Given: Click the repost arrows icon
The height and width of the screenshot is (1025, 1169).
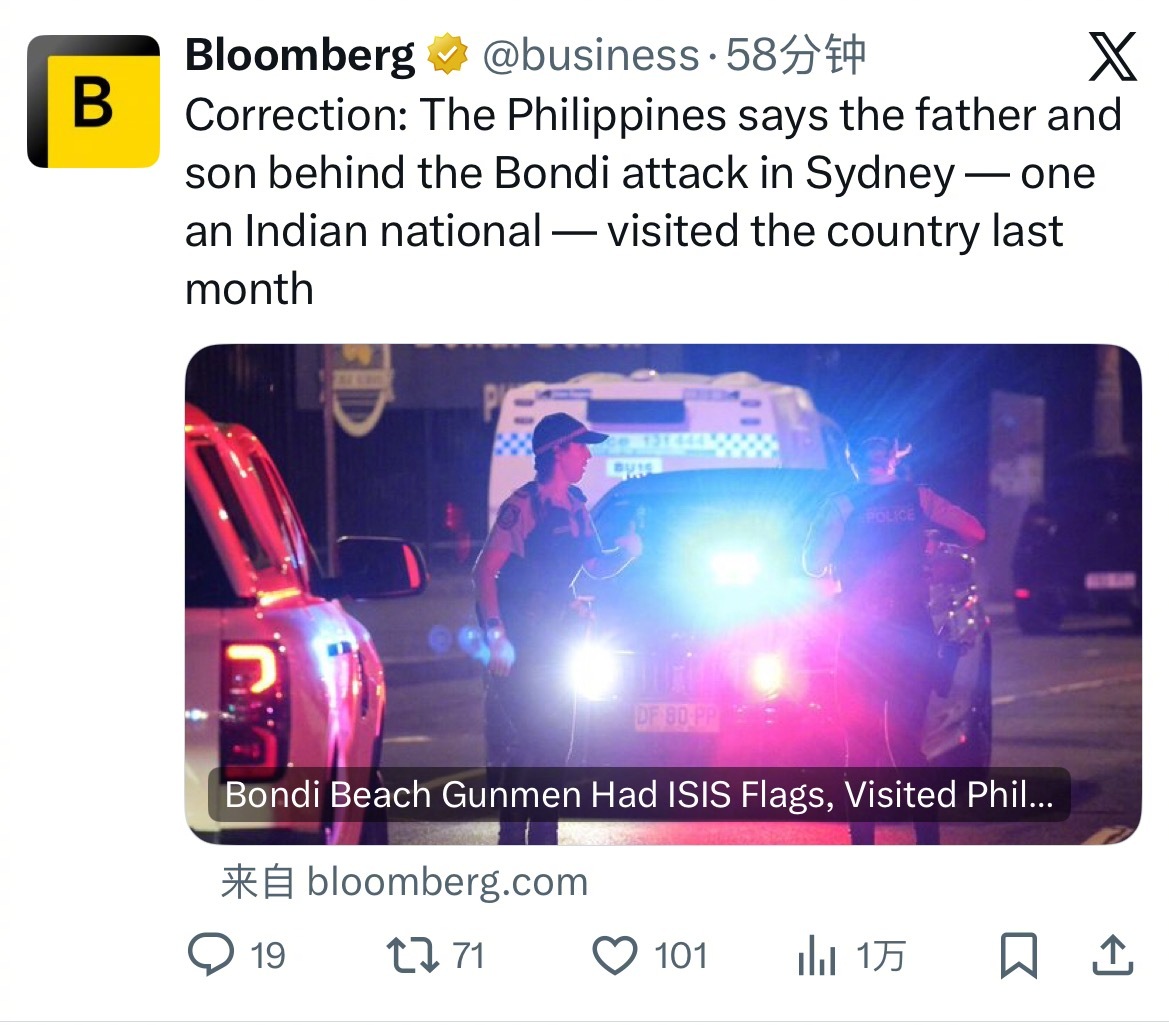Looking at the screenshot, I should point(412,955).
